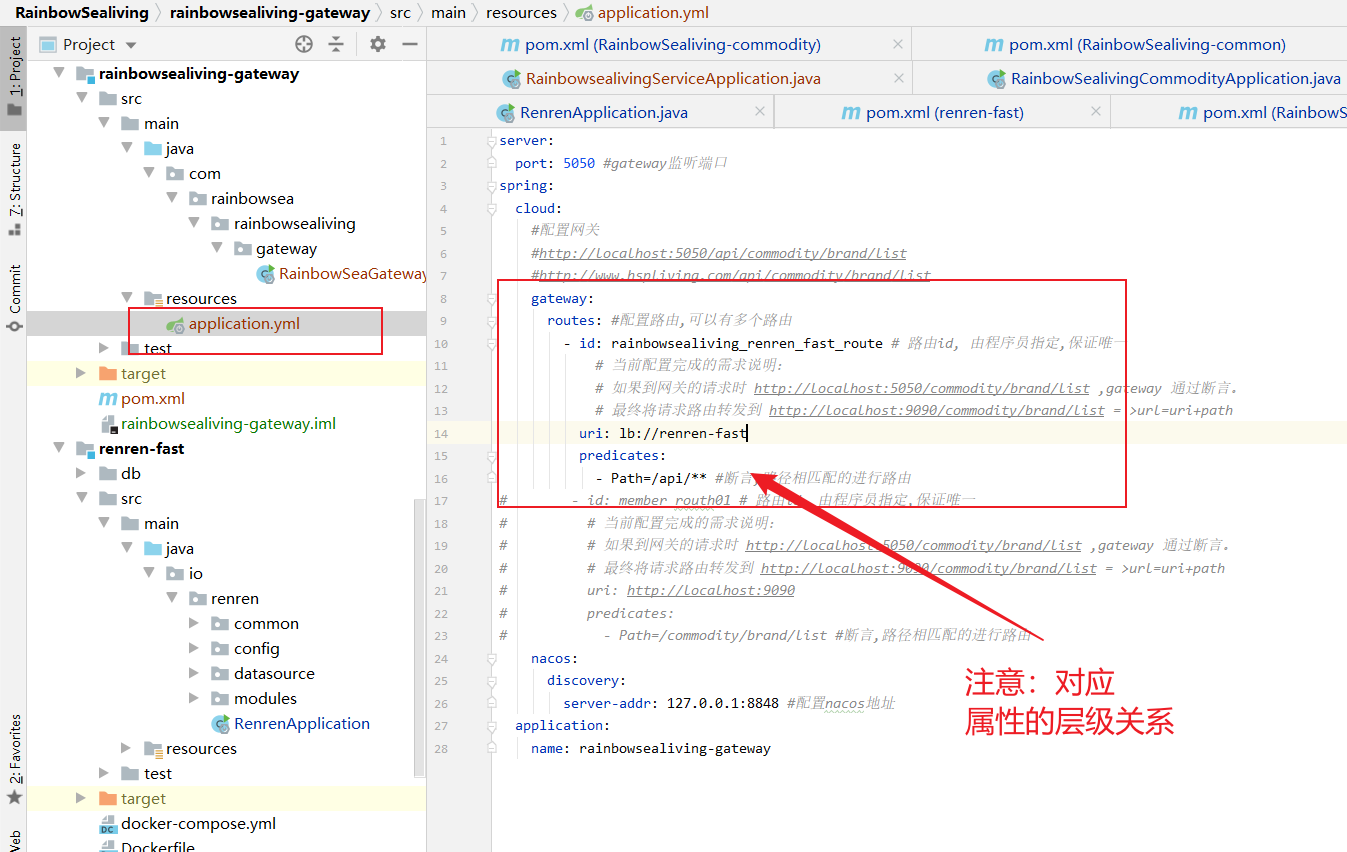
Task: Click resources in the breadcrumb path
Action: click(521, 13)
